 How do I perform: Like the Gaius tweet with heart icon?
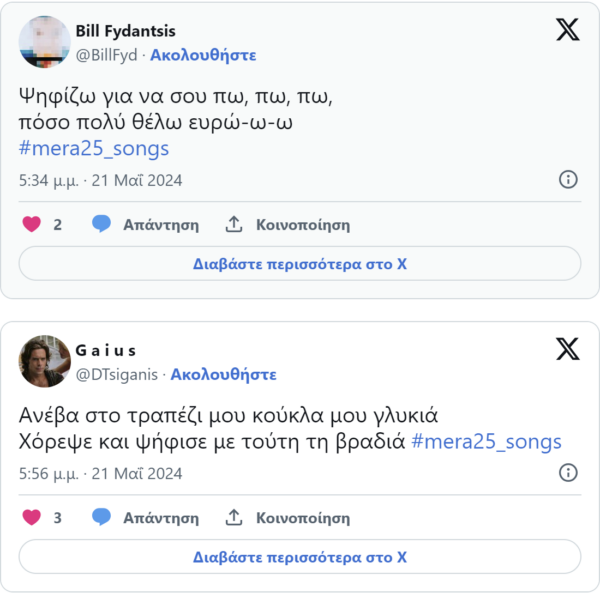pyautogui.click(x=32, y=517)
